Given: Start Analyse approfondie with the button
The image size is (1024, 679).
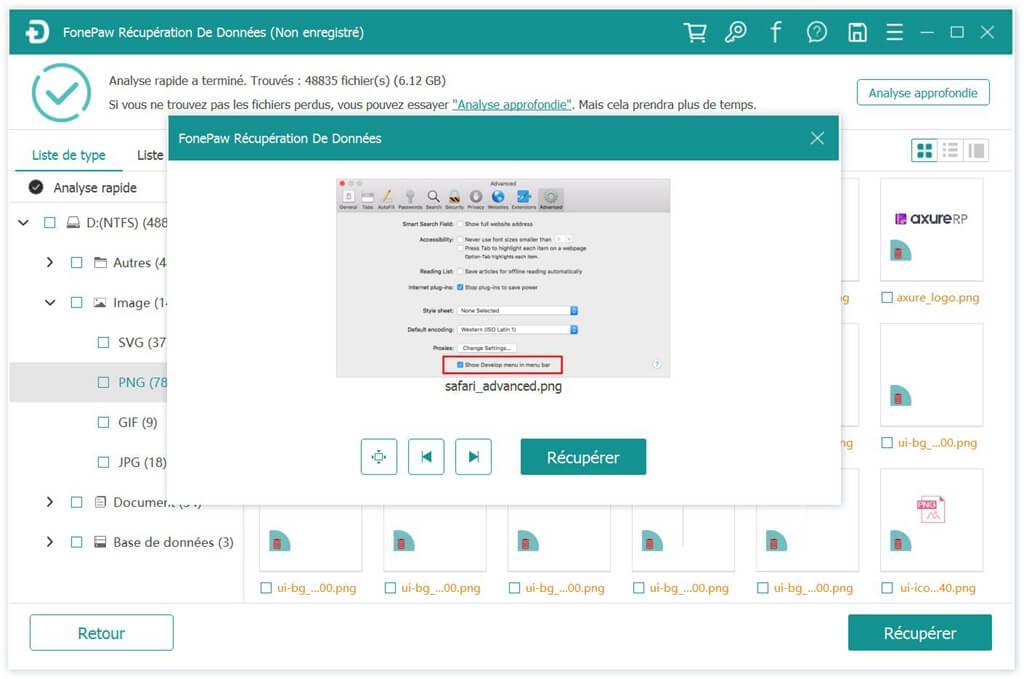Looking at the screenshot, I should 923,93.
